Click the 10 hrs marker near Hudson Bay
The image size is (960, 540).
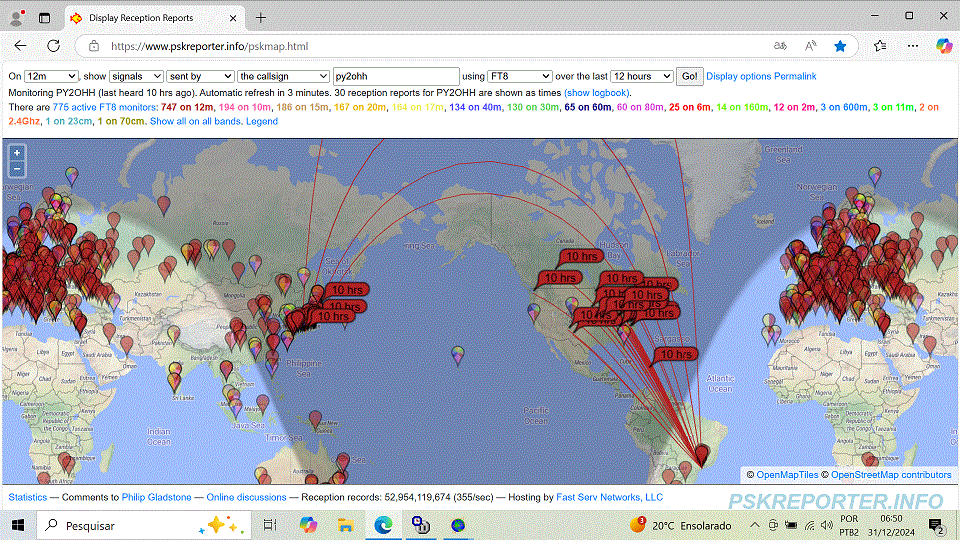tap(582, 257)
